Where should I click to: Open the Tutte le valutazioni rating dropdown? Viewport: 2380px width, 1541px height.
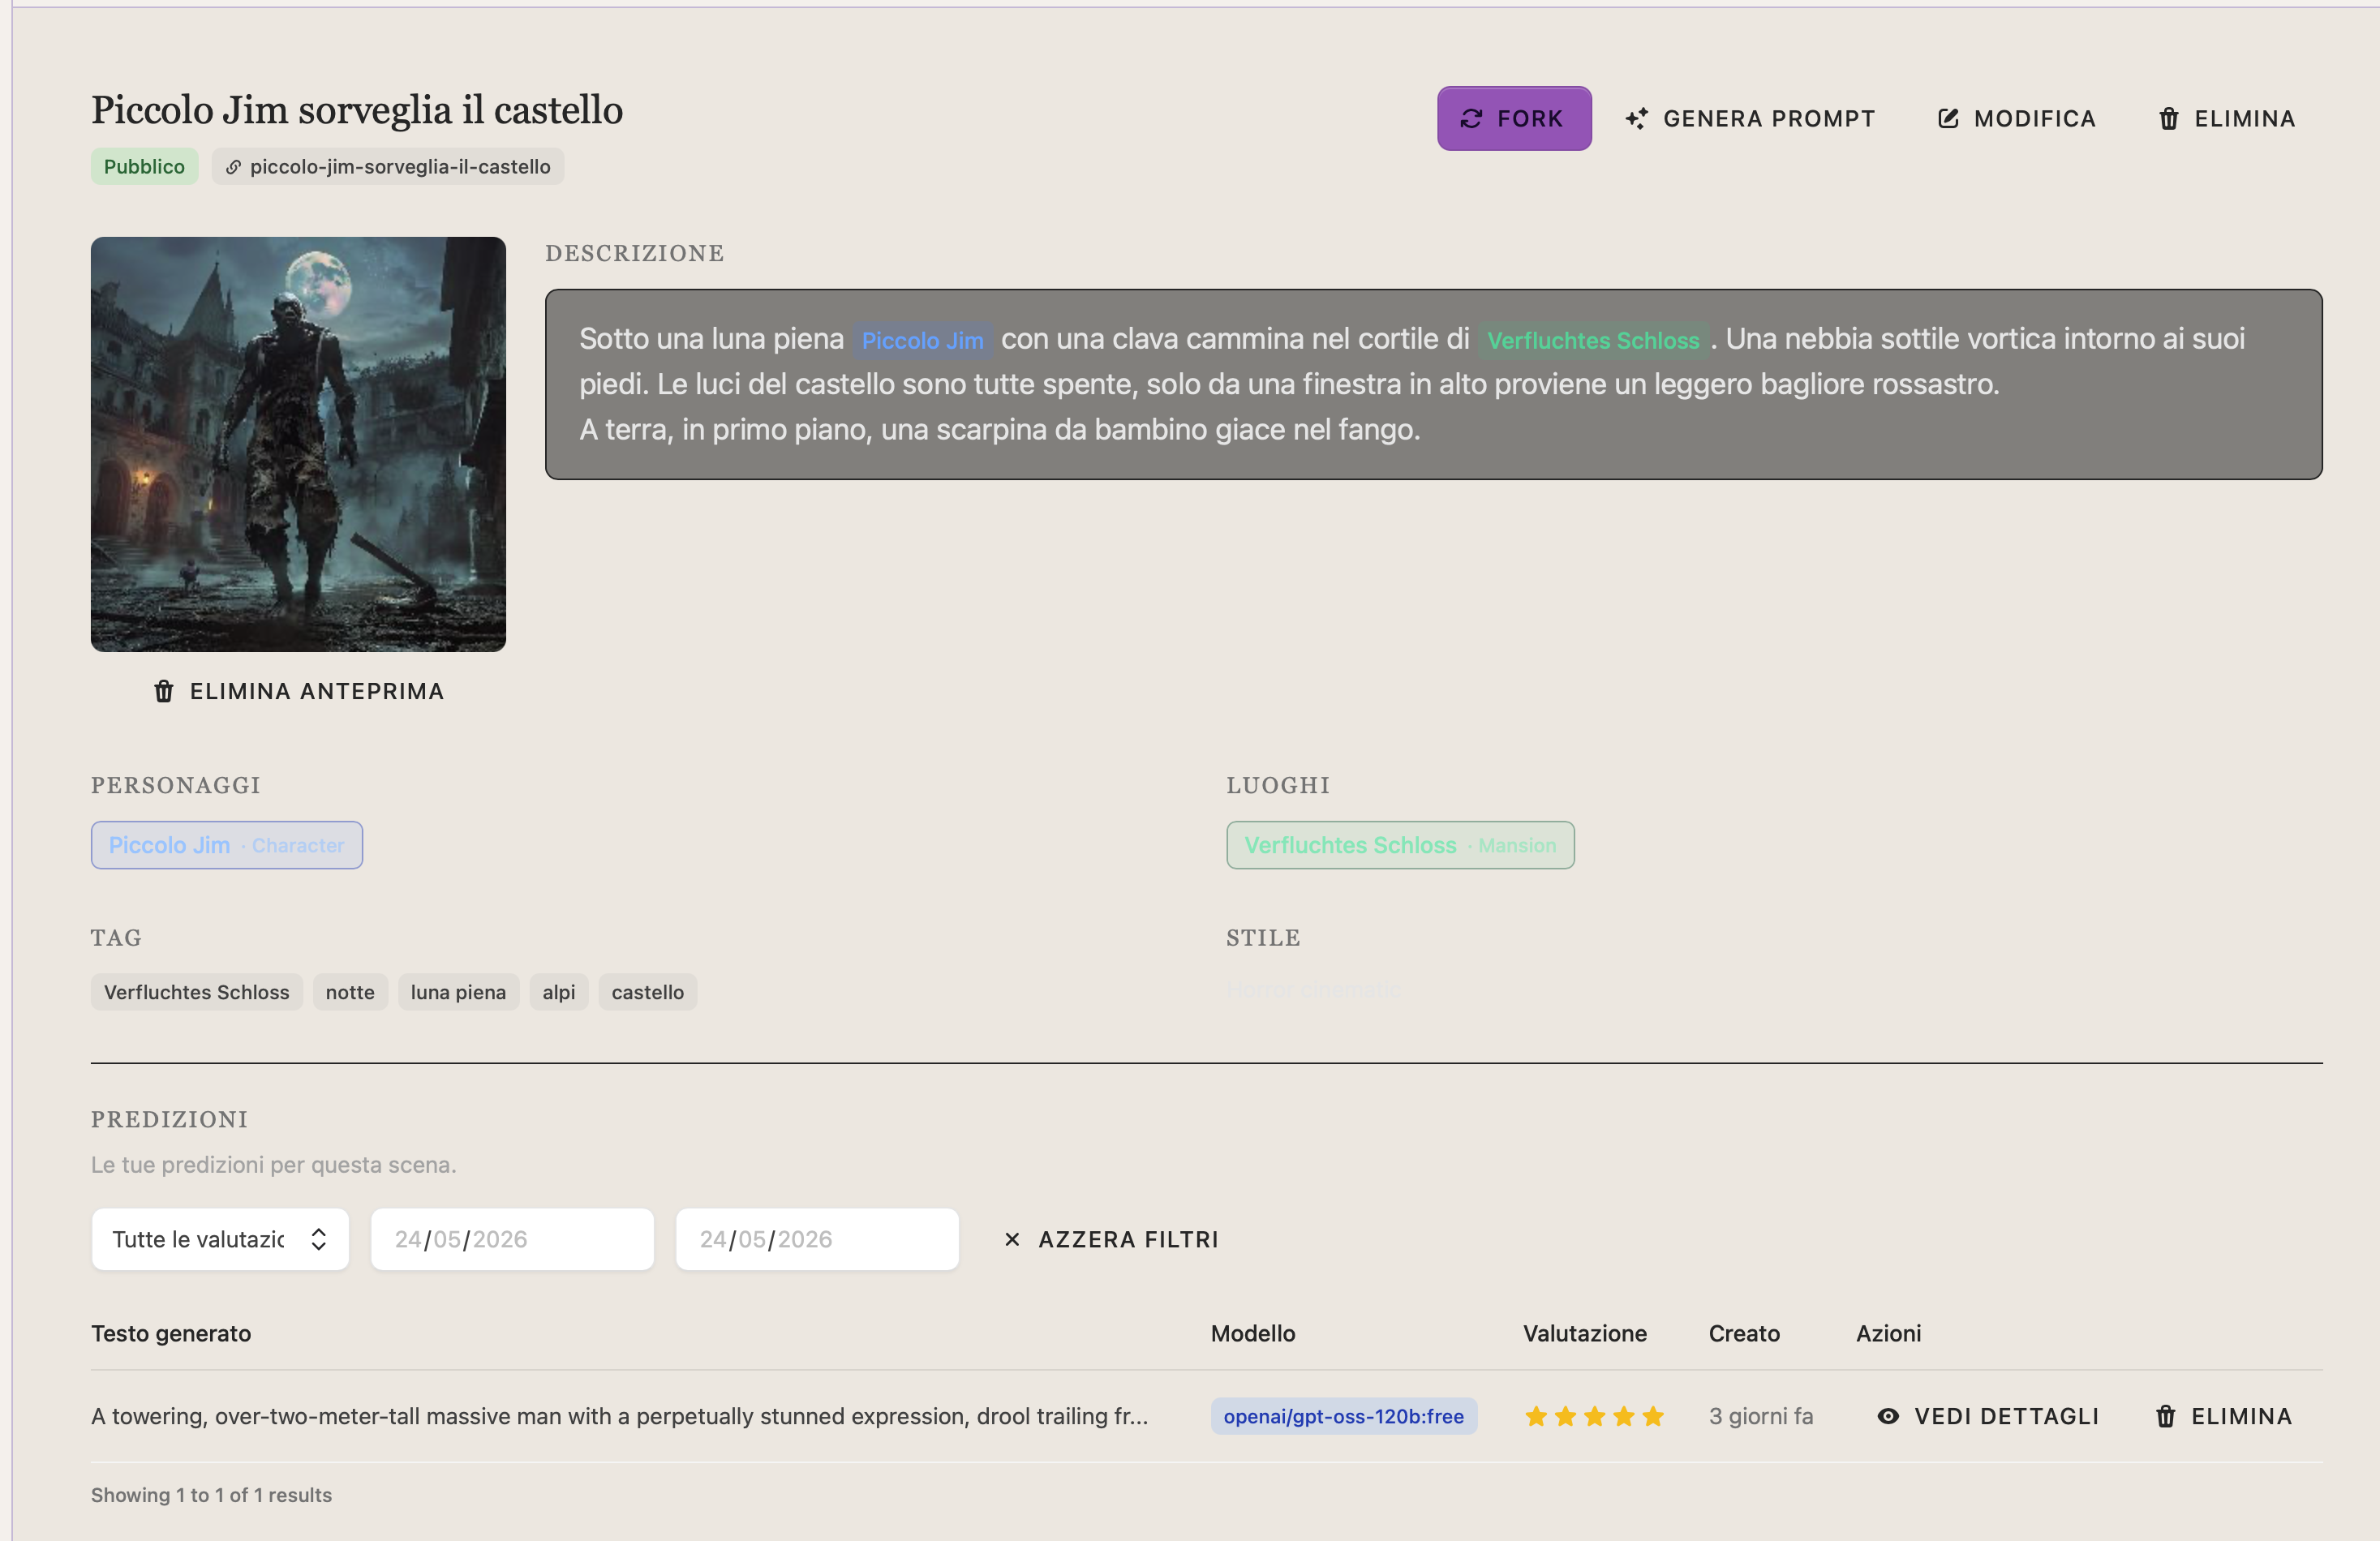coord(220,1239)
